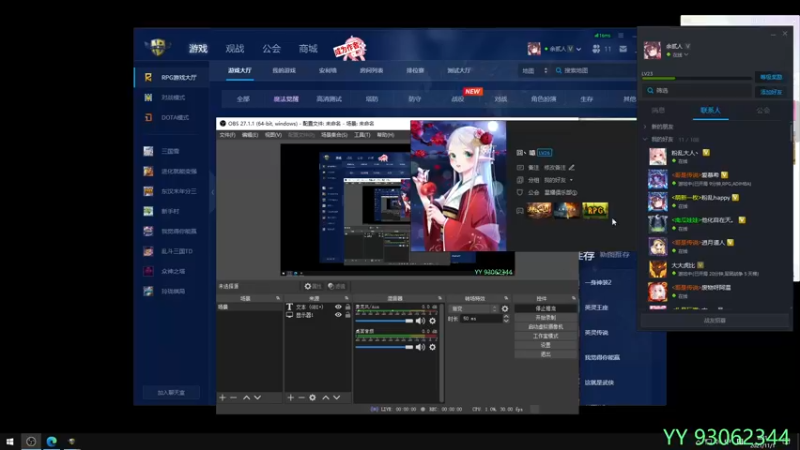Viewport: 800px width, 450px height.
Task: Open desktop audio channel settings gear
Action: [x=433, y=347]
